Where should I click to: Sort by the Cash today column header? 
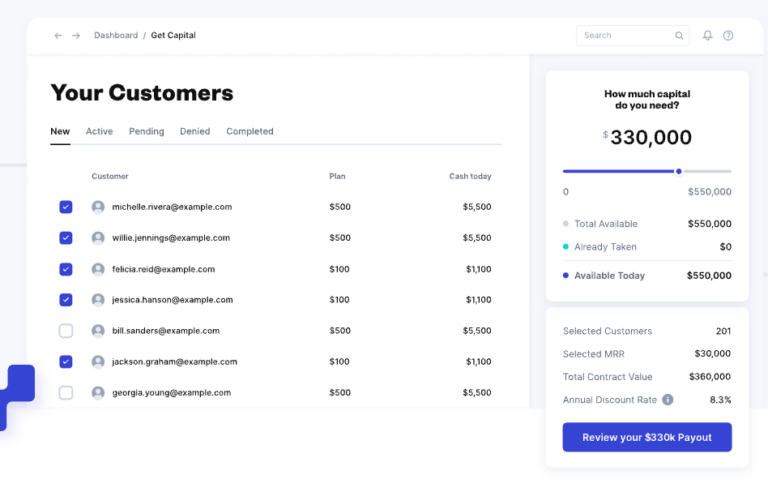tap(470, 177)
